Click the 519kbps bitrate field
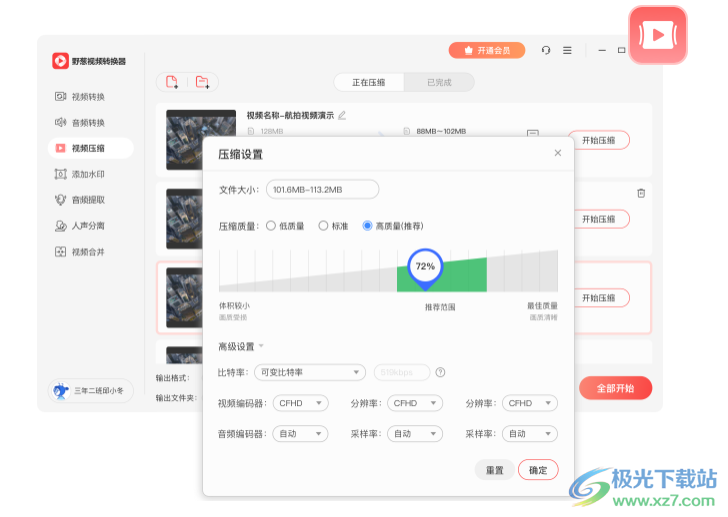Screen dimensions: 728x517 click(x=402, y=372)
